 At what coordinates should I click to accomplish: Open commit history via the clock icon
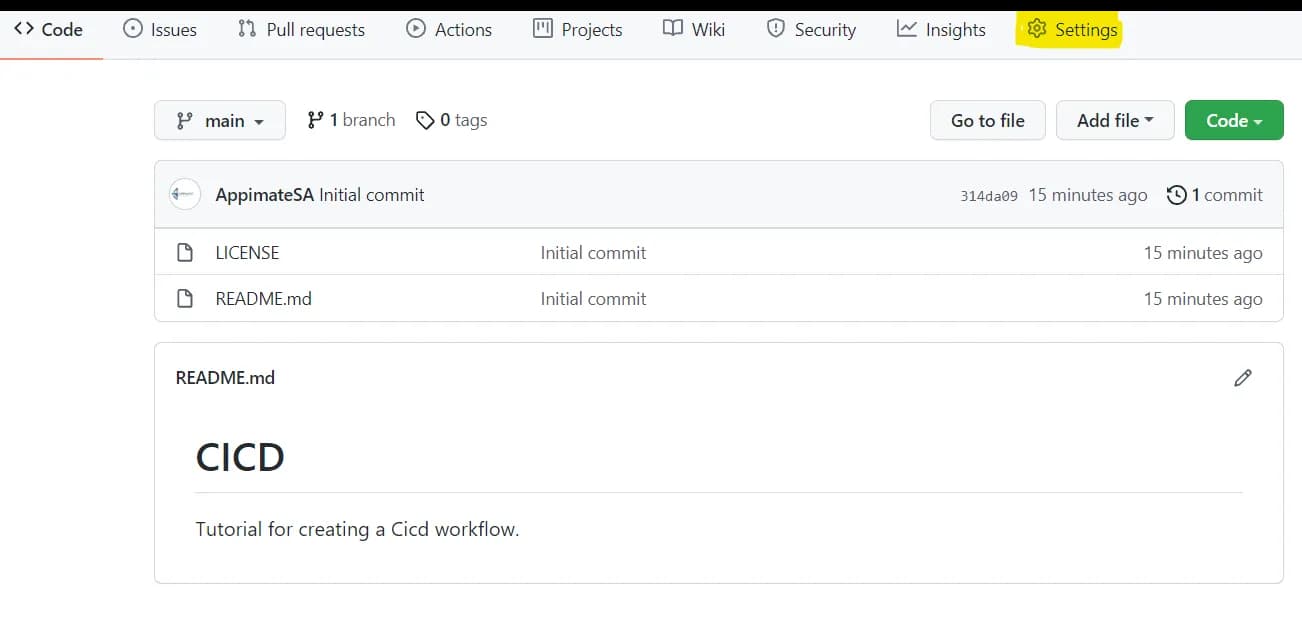(1177, 195)
